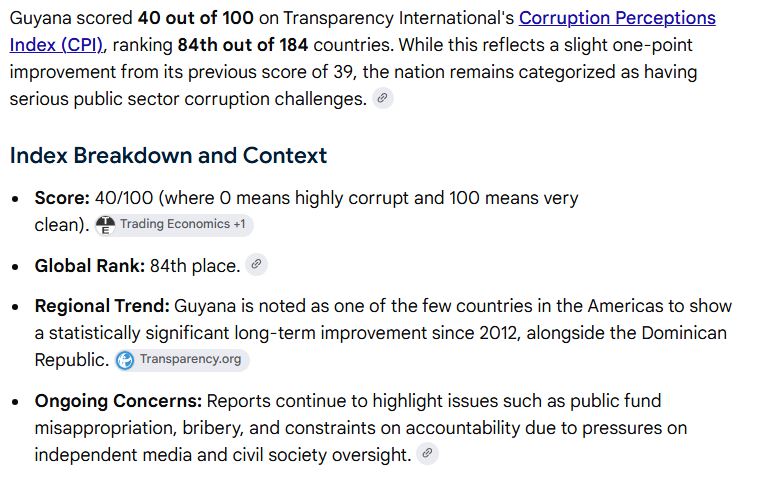Open the Trading Economics +1 source chip
Screen dimensions: 768x480
(x=174, y=225)
